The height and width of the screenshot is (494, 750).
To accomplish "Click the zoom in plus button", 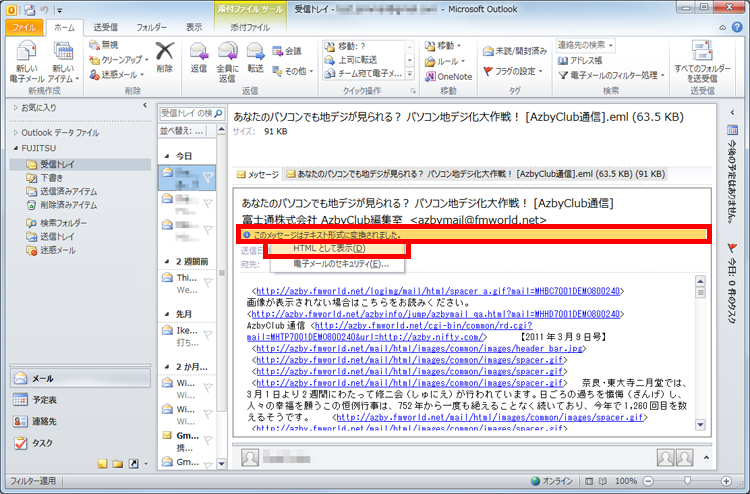I will pyautogui.click(x=726, y=481).
